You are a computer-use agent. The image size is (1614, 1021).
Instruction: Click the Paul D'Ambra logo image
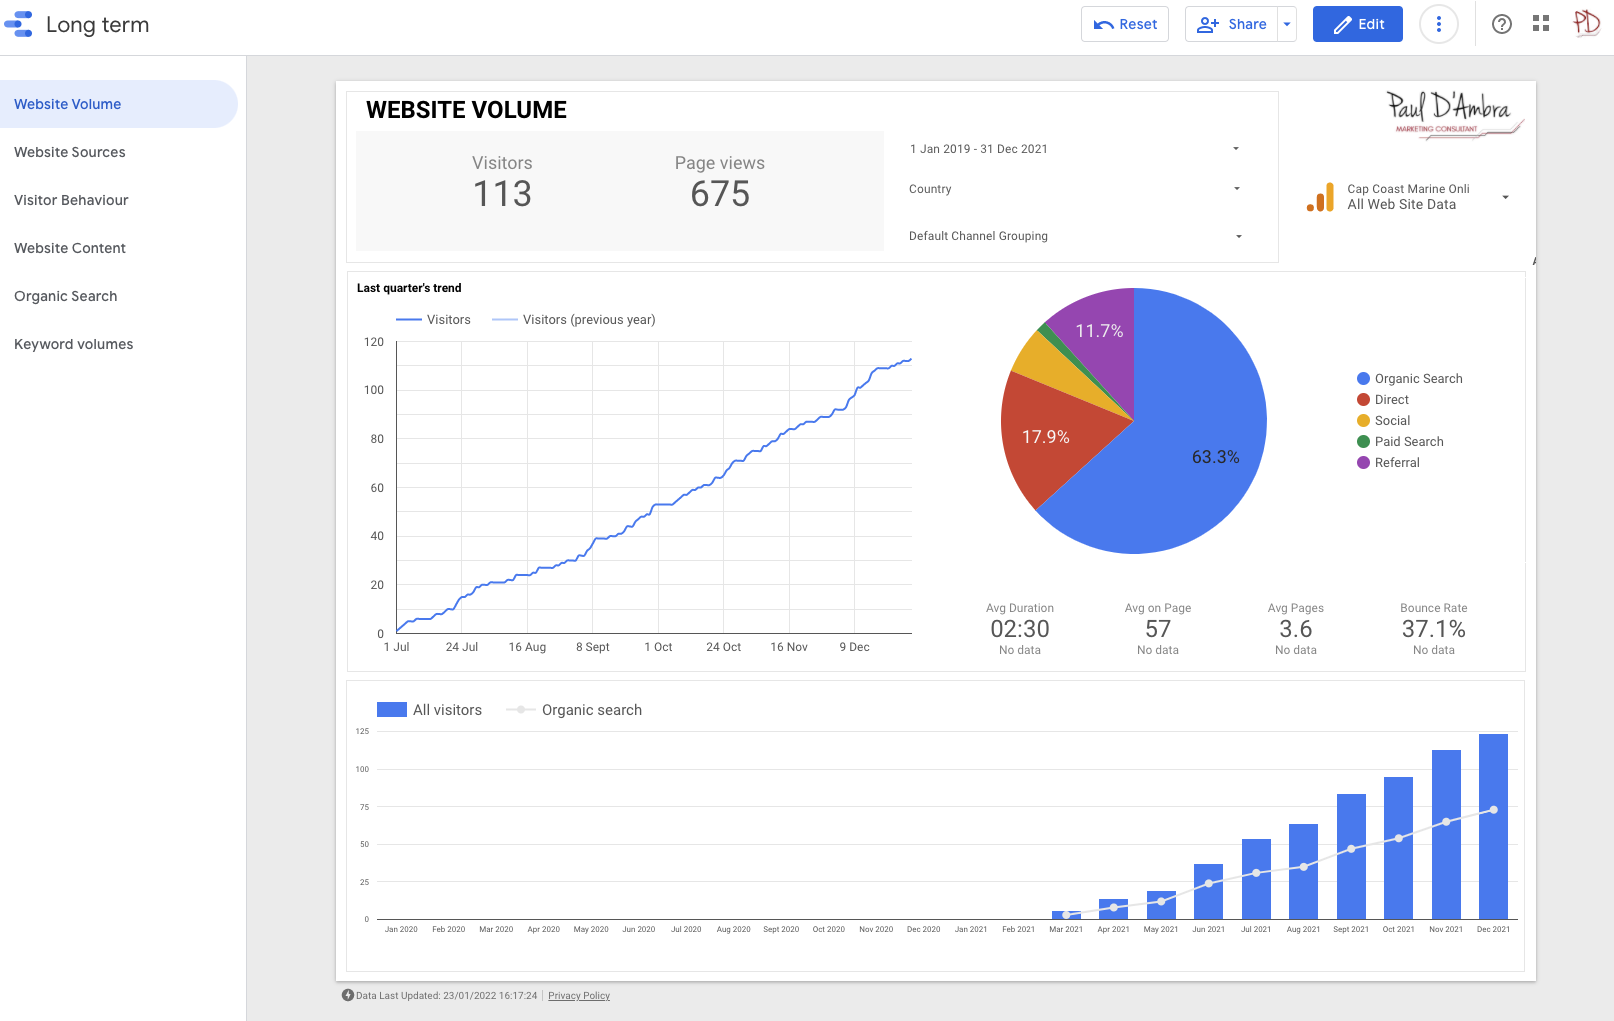[x=1454, y=114]
